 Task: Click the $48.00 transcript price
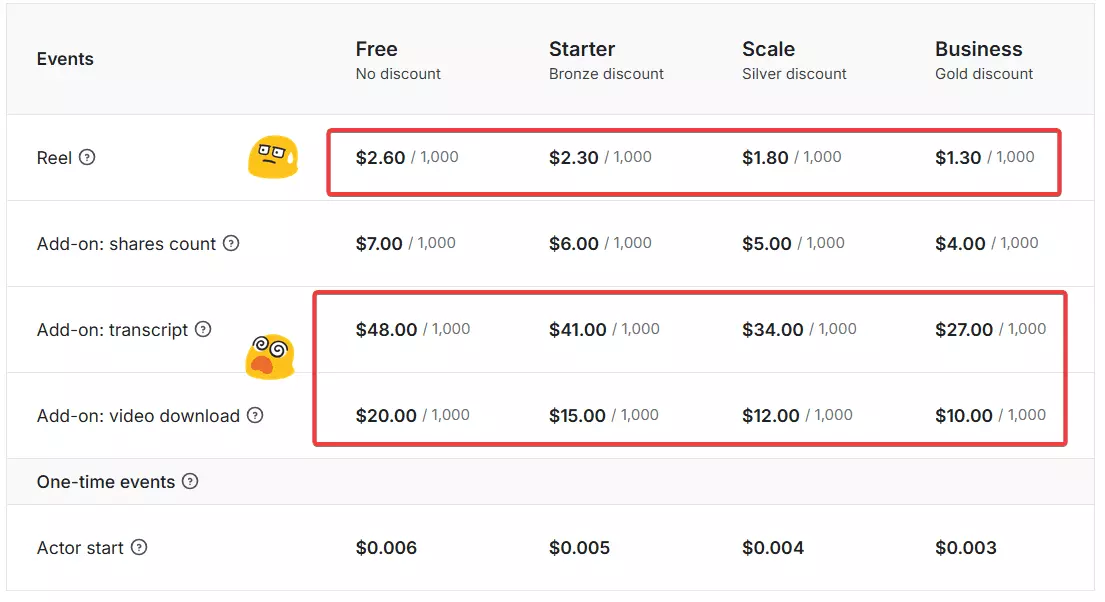386,329
